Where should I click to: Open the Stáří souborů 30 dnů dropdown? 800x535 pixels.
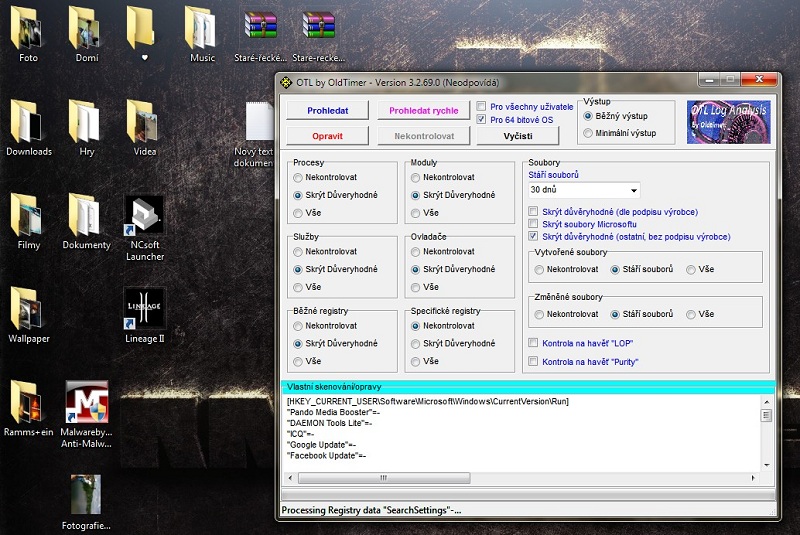click(584, 190)
